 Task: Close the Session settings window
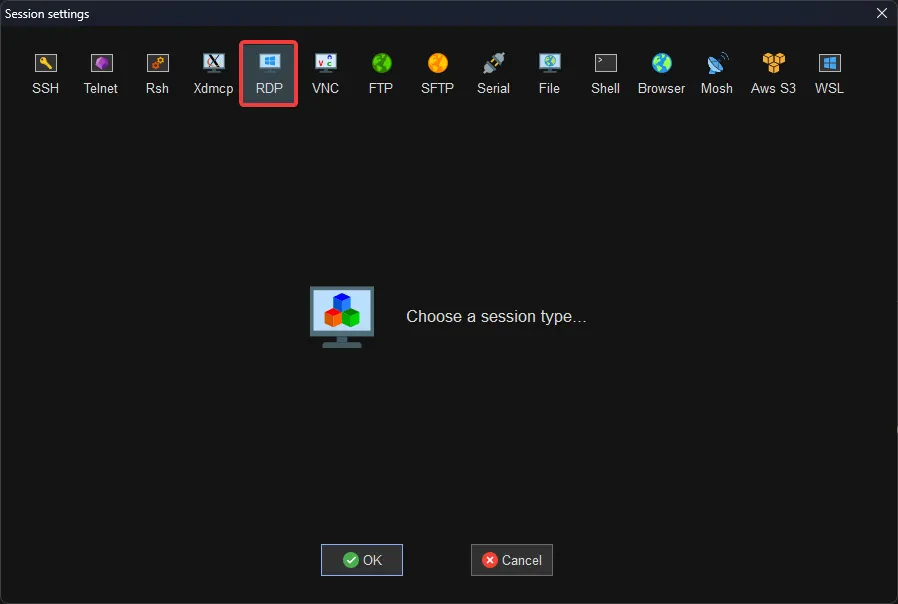(x=881, y=13)
